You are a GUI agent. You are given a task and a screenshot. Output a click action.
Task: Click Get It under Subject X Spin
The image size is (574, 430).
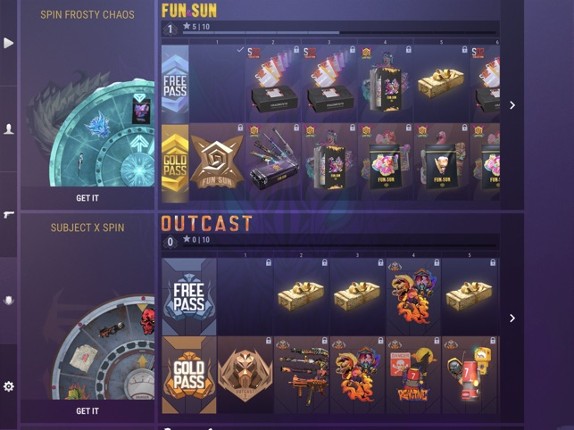87,411
